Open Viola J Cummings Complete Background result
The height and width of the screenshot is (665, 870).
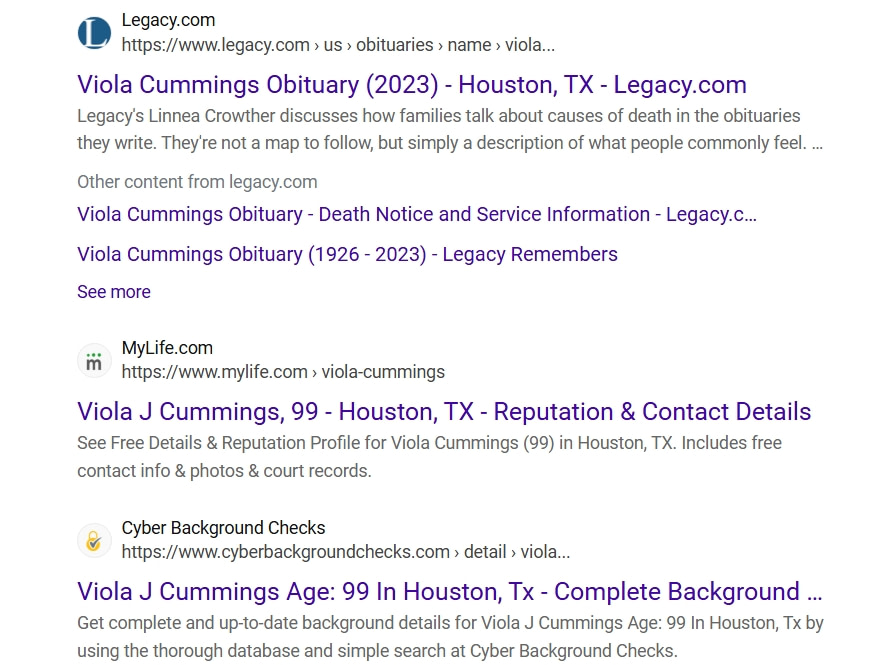tap(449, 592)
